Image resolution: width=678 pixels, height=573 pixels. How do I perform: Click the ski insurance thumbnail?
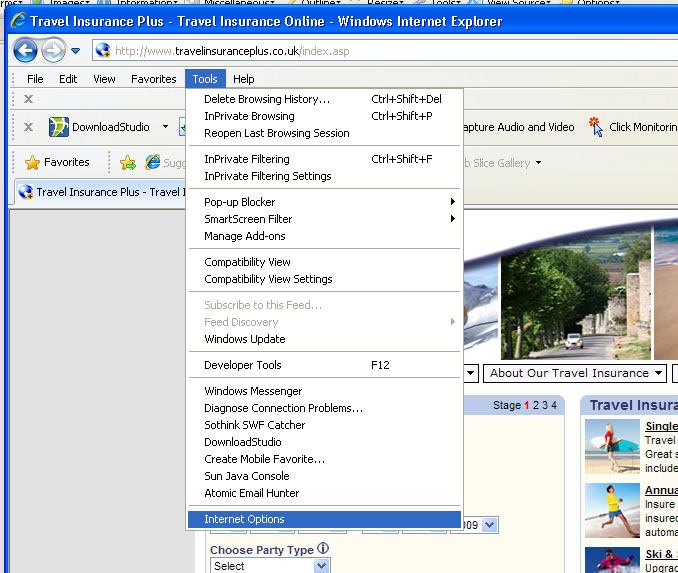(612, 560)
